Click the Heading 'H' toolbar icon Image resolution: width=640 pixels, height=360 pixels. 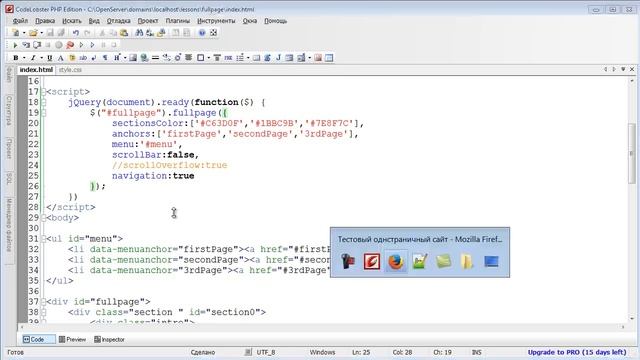tap(117, 58)
